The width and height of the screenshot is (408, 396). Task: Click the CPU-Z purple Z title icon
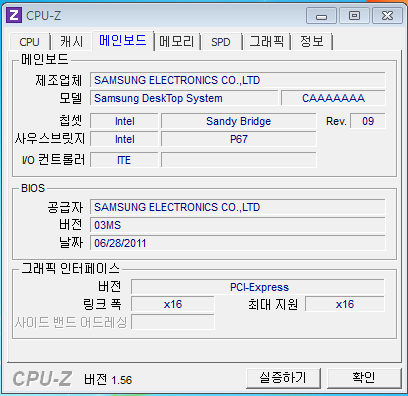coord(14,15)
